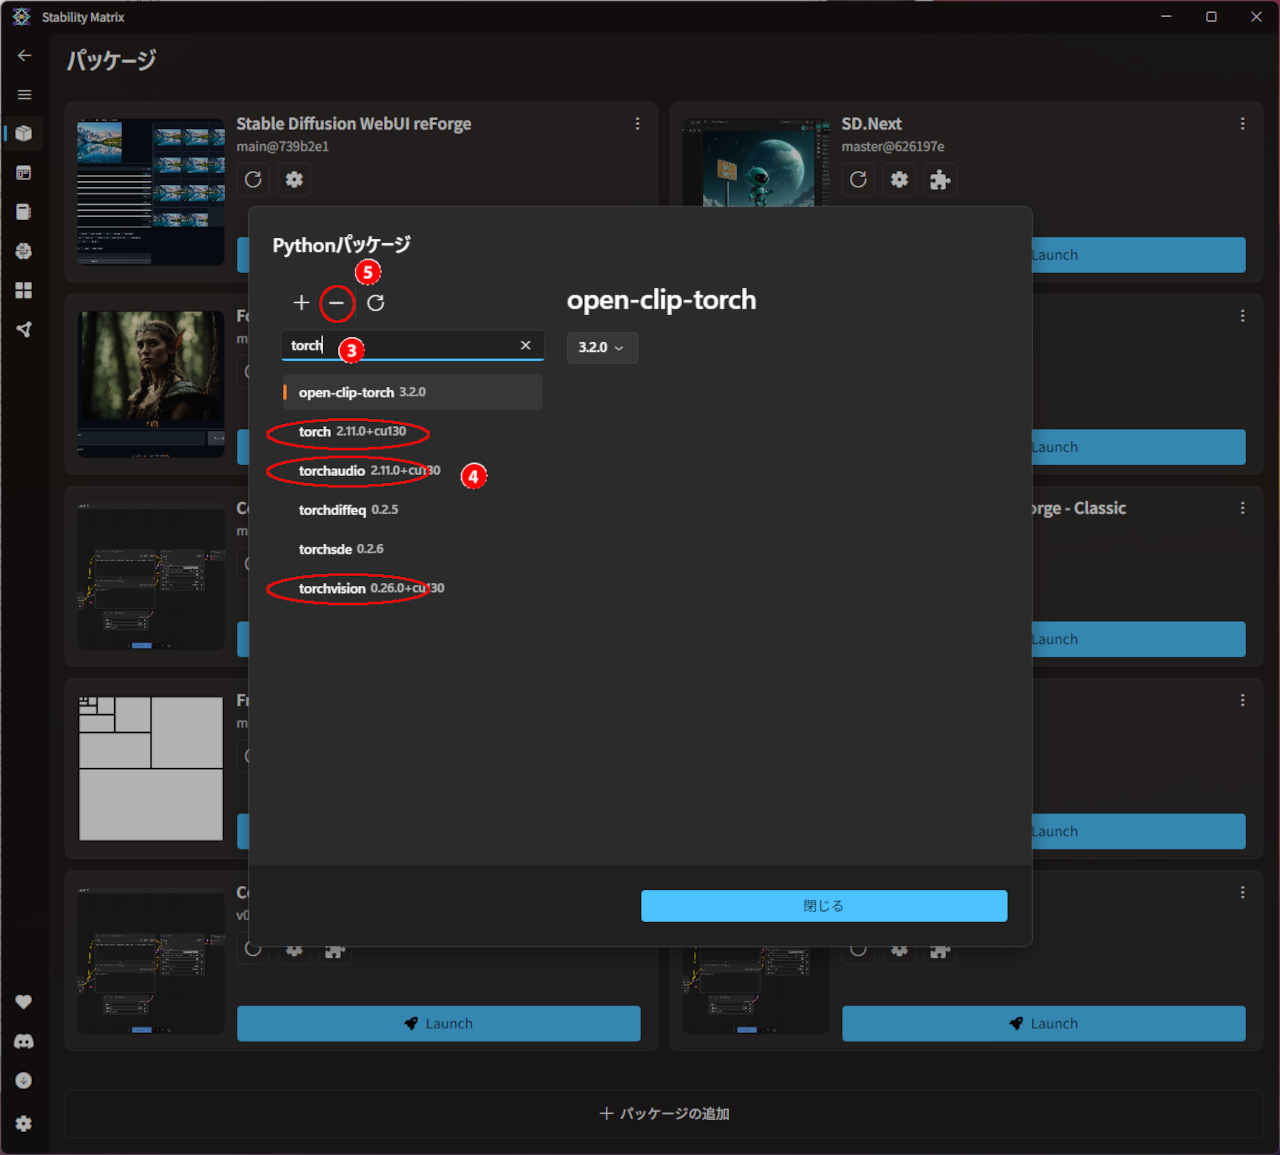Open the sidebar globe-shaped model browser icon
Viewport: 1280px width, 1155px height.
(x=24, y=251)
